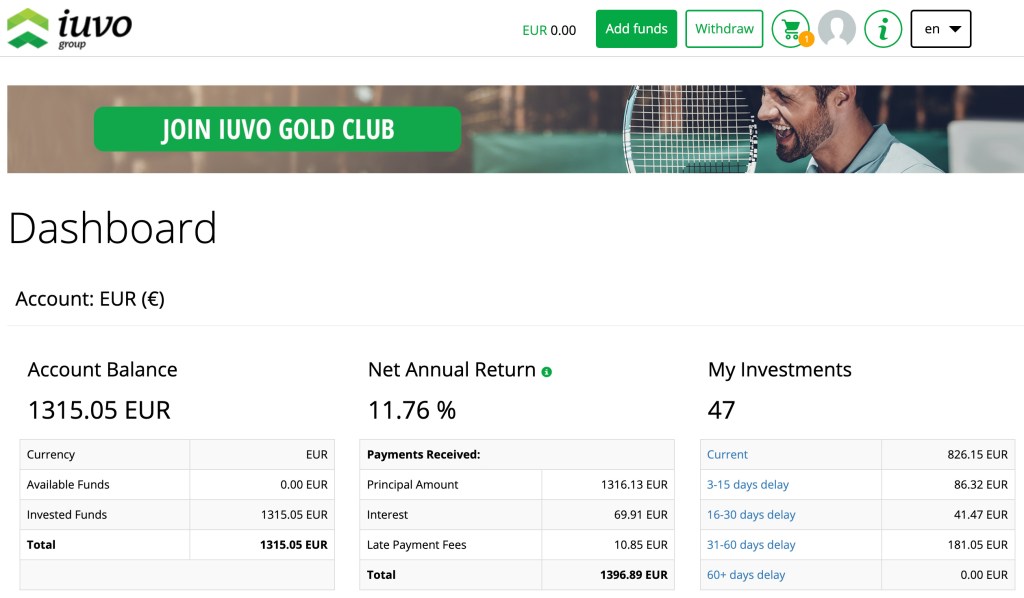Open the 'Current' investments link
This screenshot has width=1024, height=598.
(727, 454)
